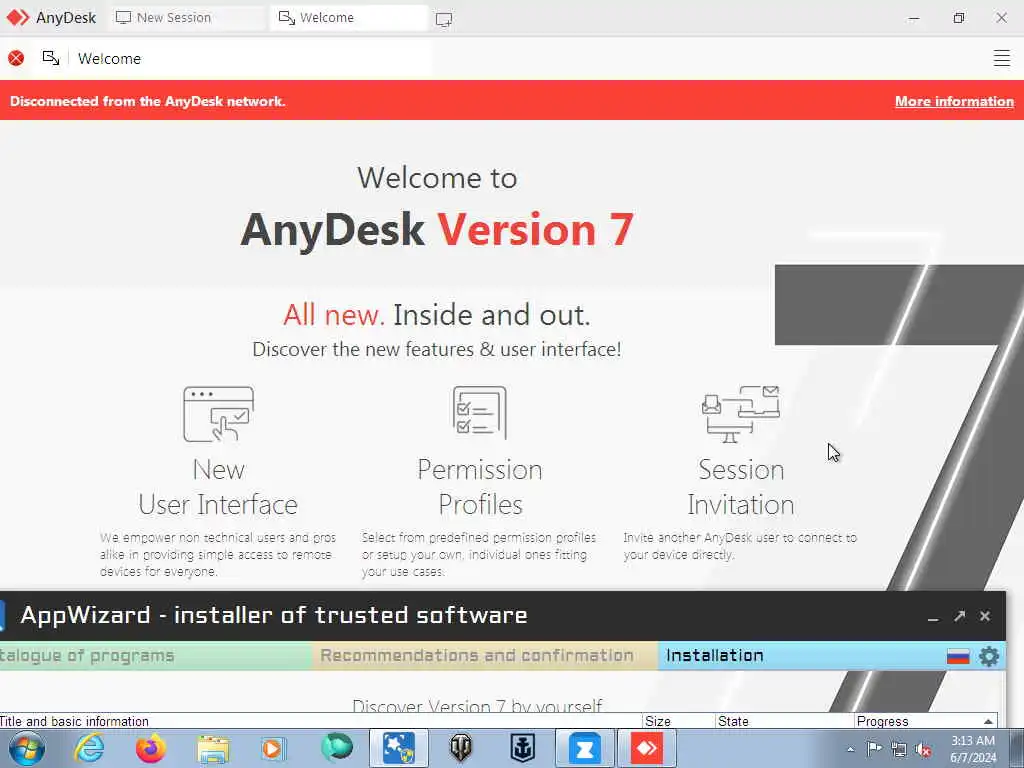Launch Firefox from the taskbar
This screenshot has height=768, width=1024.
point(151,748)
